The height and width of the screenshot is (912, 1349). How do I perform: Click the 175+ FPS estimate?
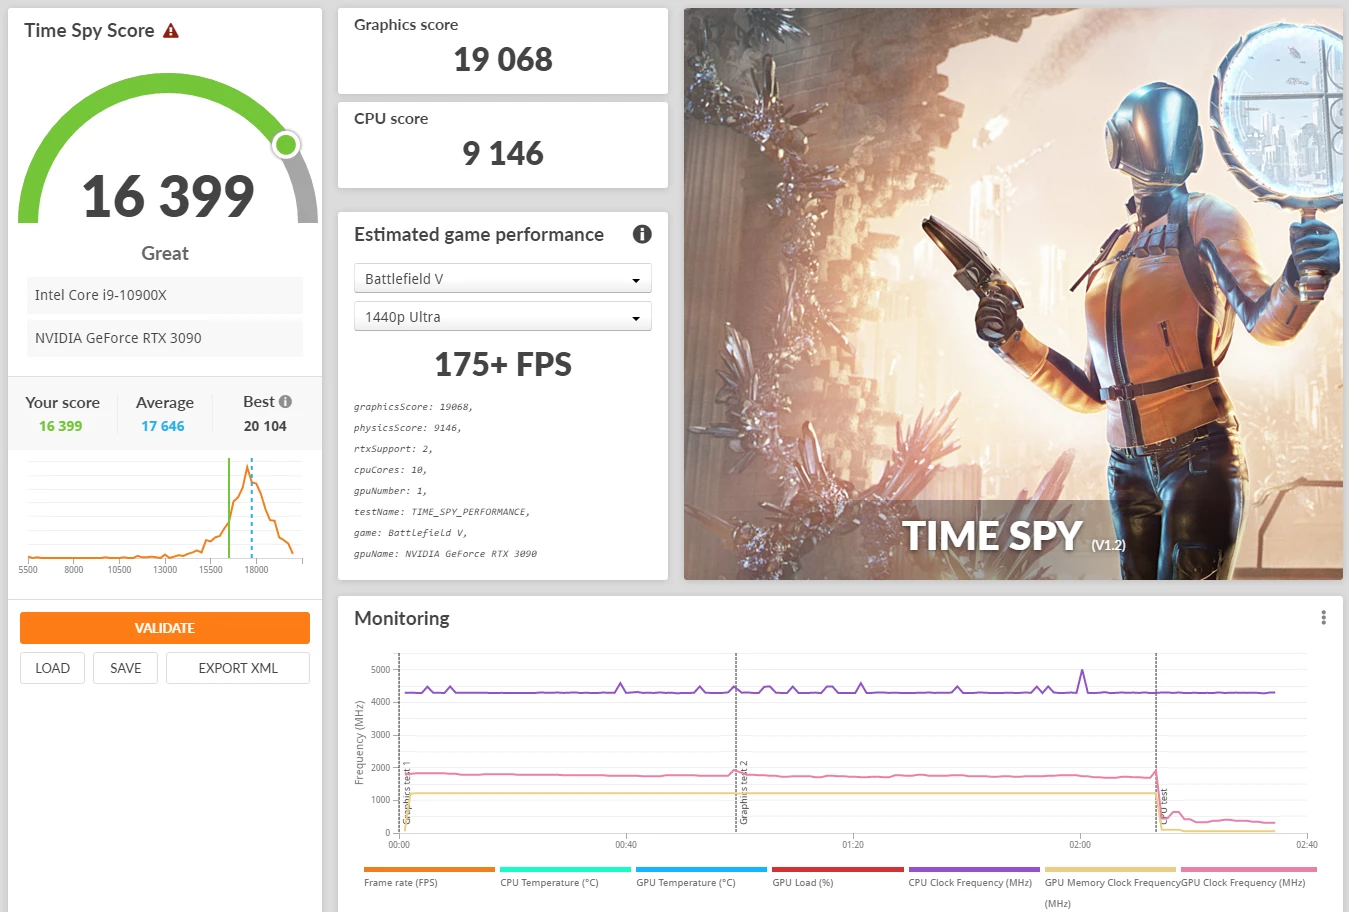coord(503,365)
